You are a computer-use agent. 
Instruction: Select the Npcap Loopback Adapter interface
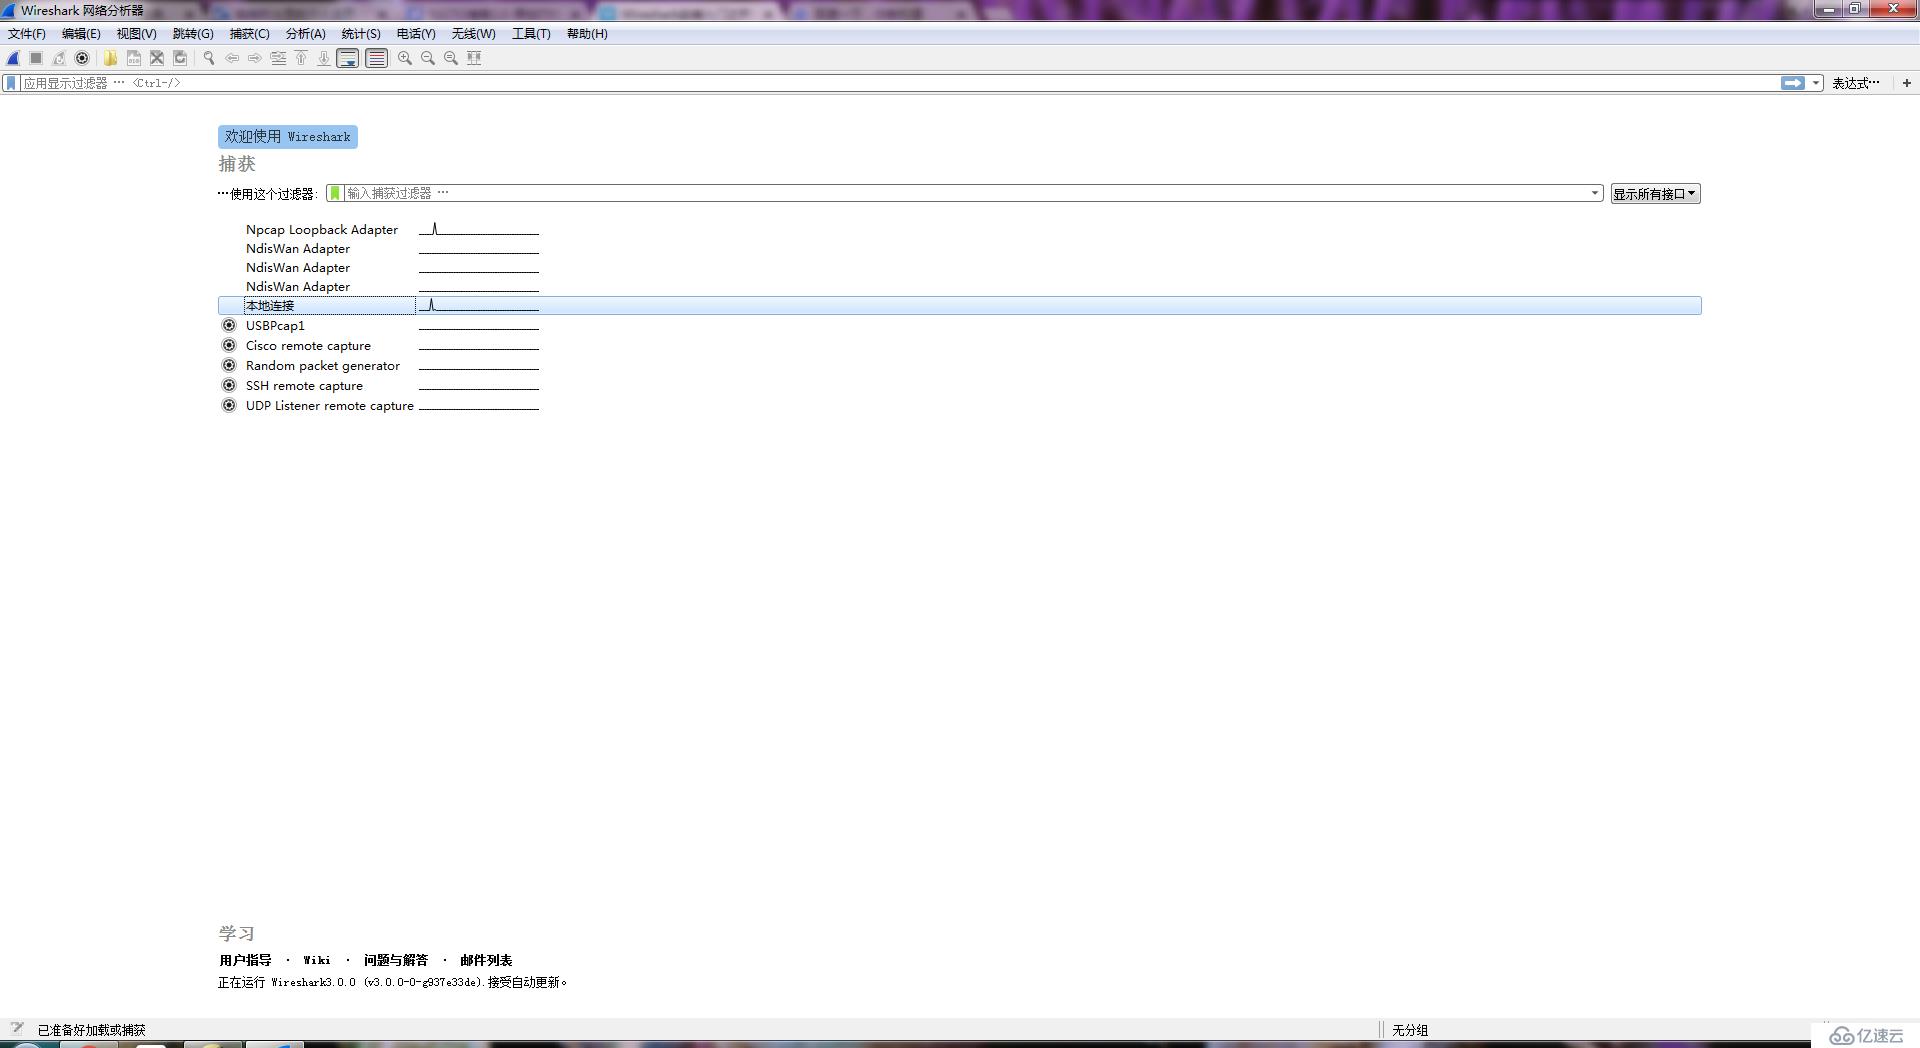pyautogui.click(x=322, y=229)
